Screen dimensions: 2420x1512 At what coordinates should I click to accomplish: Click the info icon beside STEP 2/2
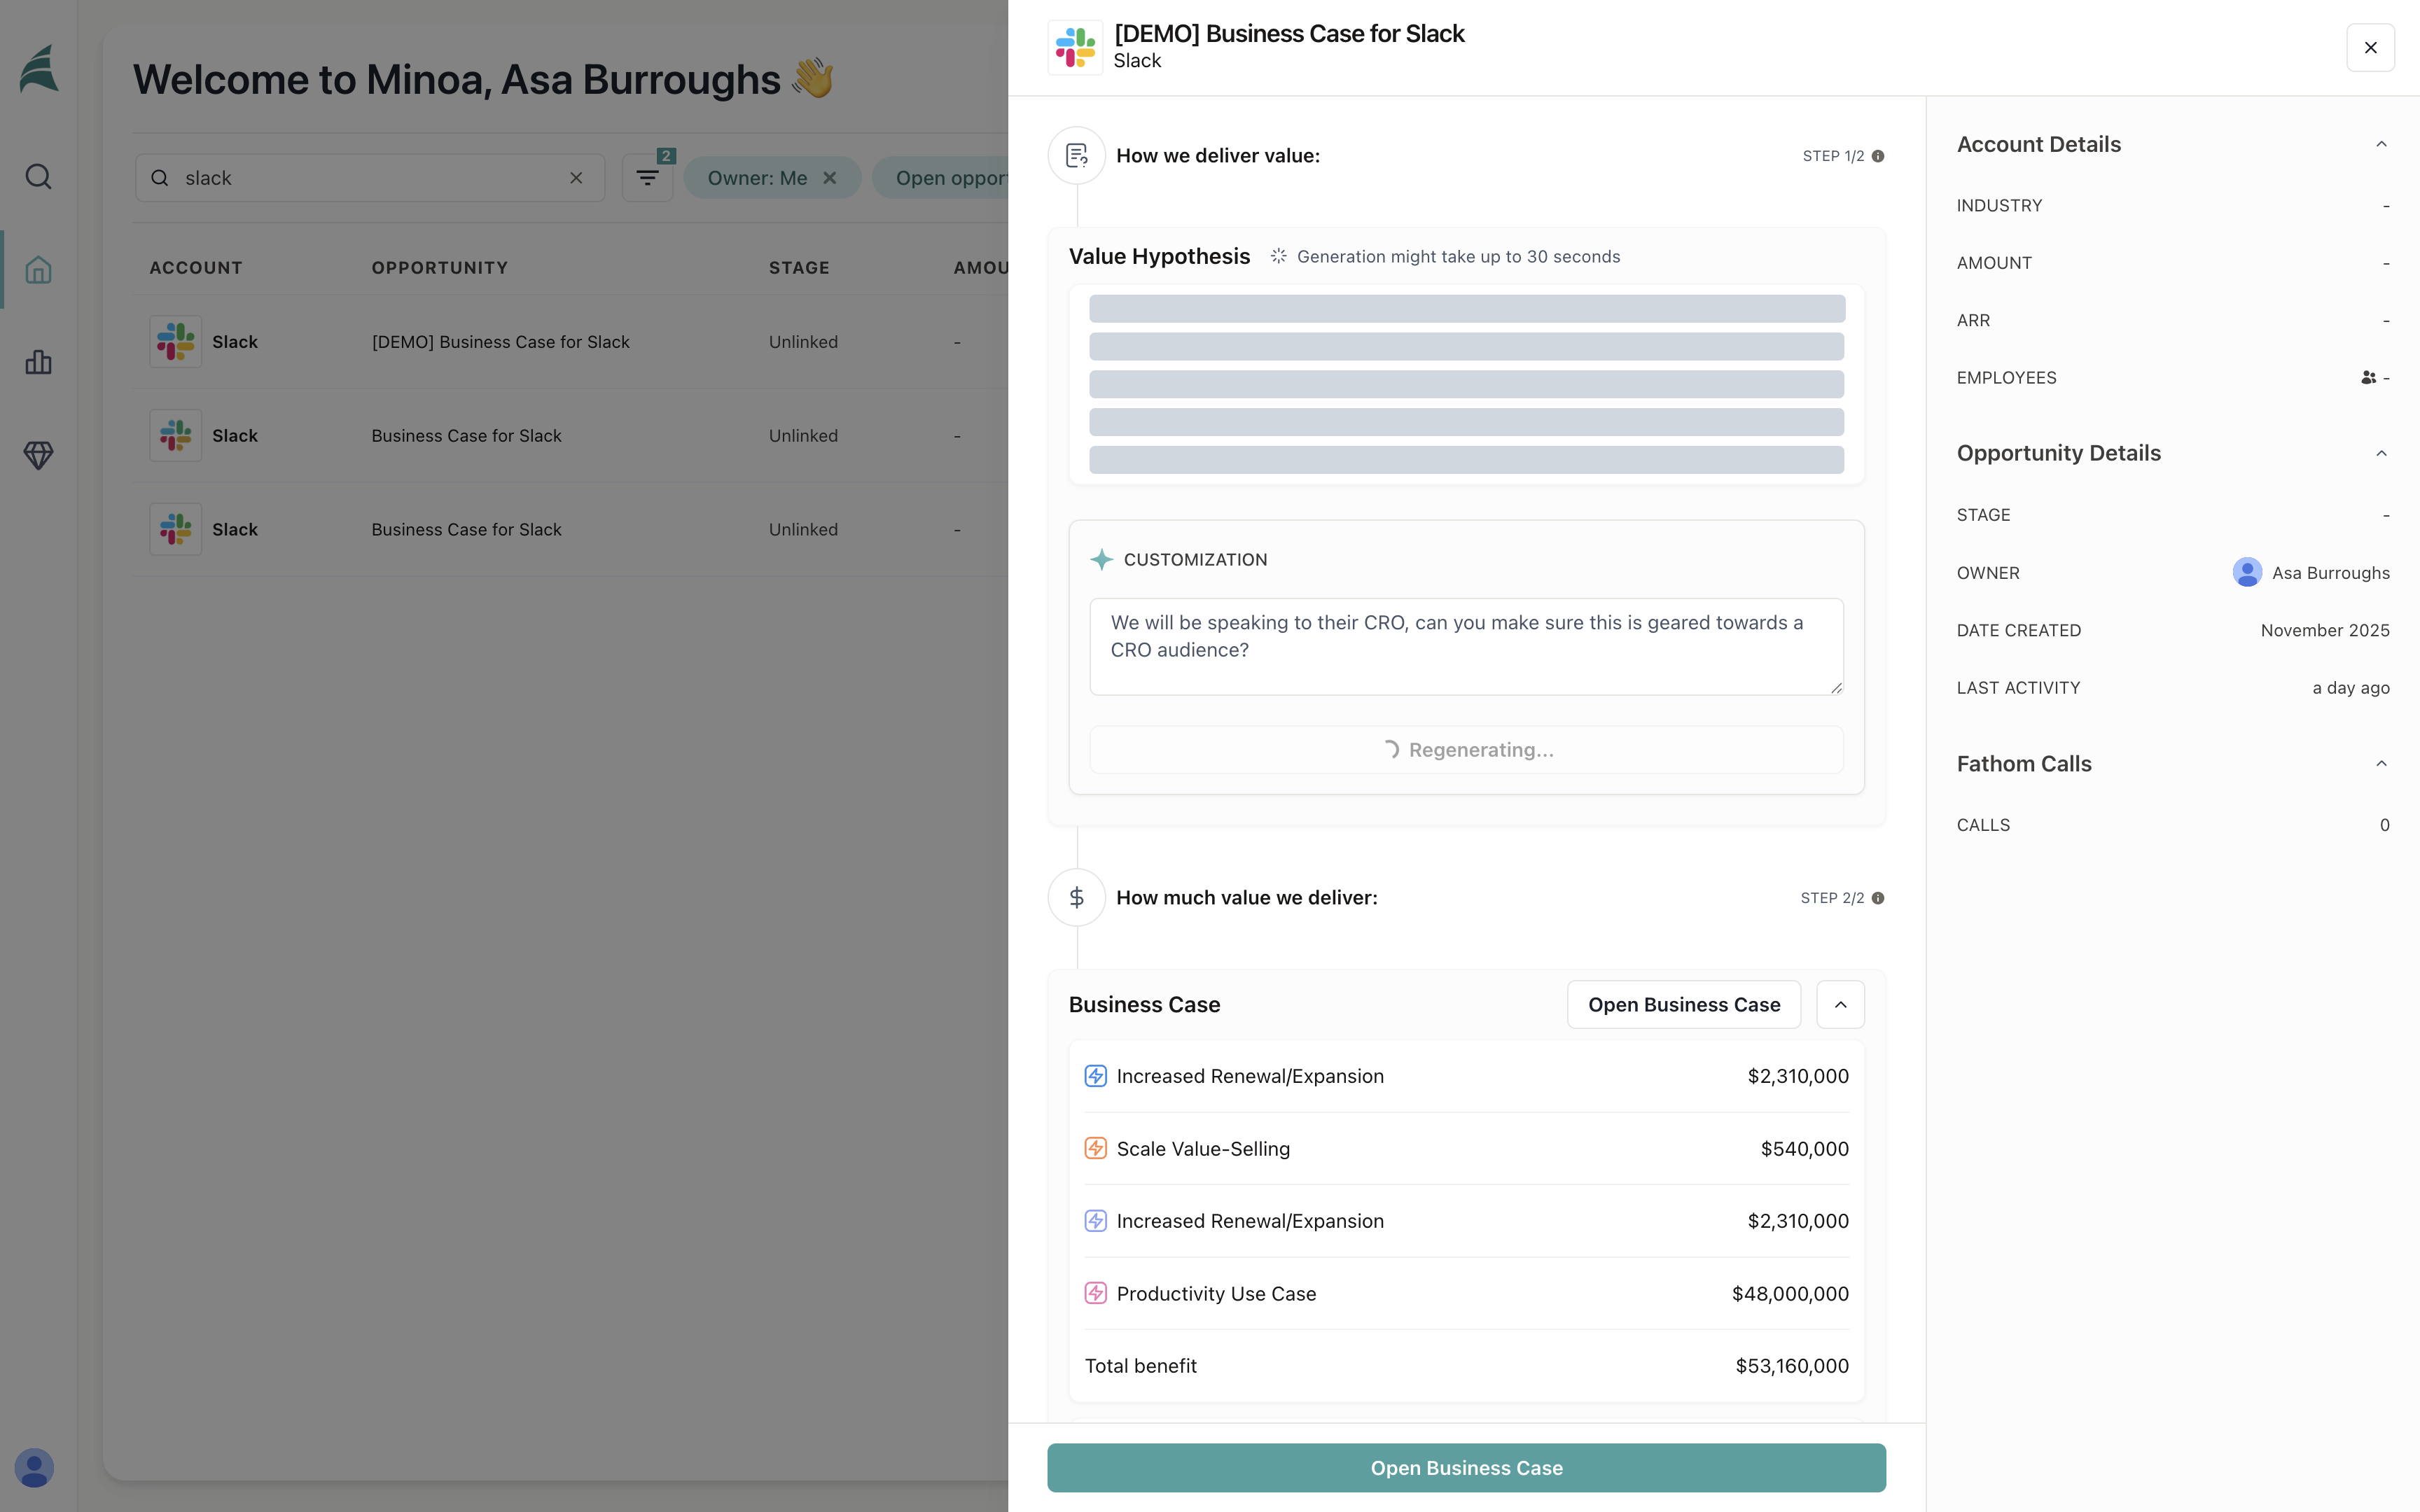click(x=1878, y=898)
